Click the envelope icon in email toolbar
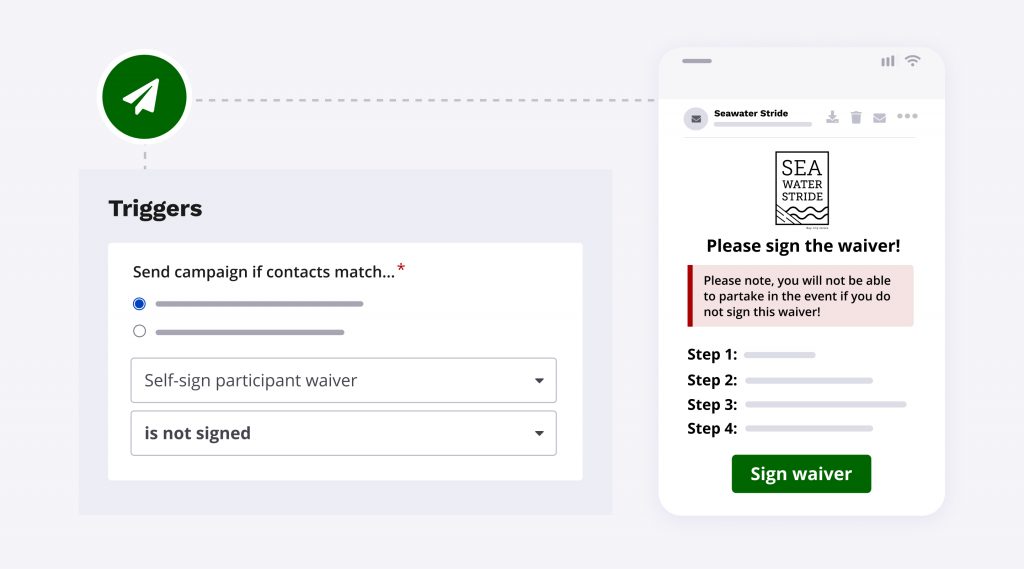This screenshot has width=1024, height=569. [879, 117]
